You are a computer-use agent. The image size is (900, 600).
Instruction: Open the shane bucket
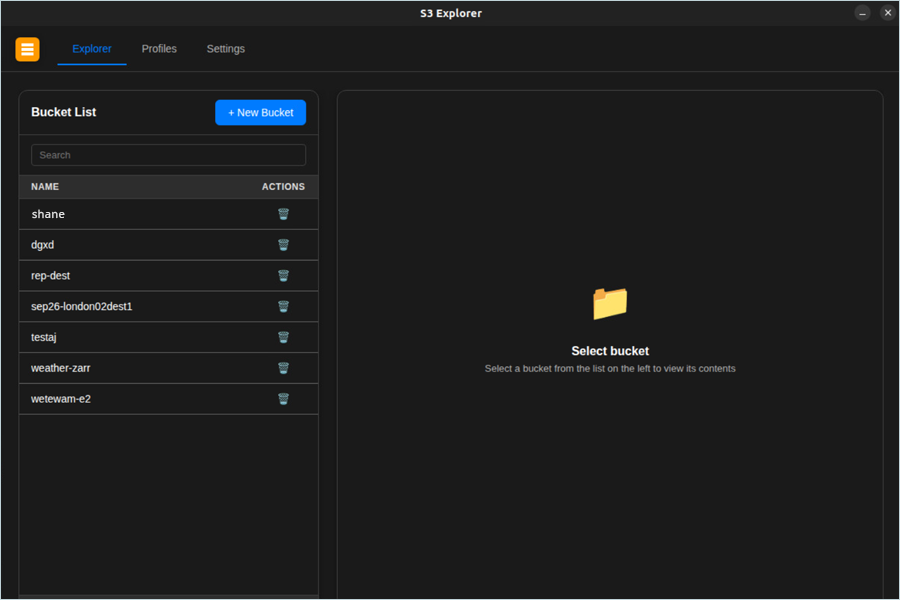(48, 214)
